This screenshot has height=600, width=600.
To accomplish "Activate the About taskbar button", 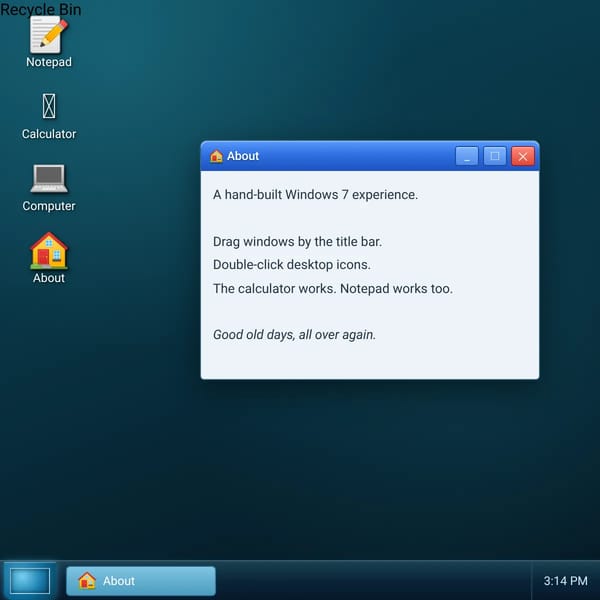I will click(x=141, y=580).
